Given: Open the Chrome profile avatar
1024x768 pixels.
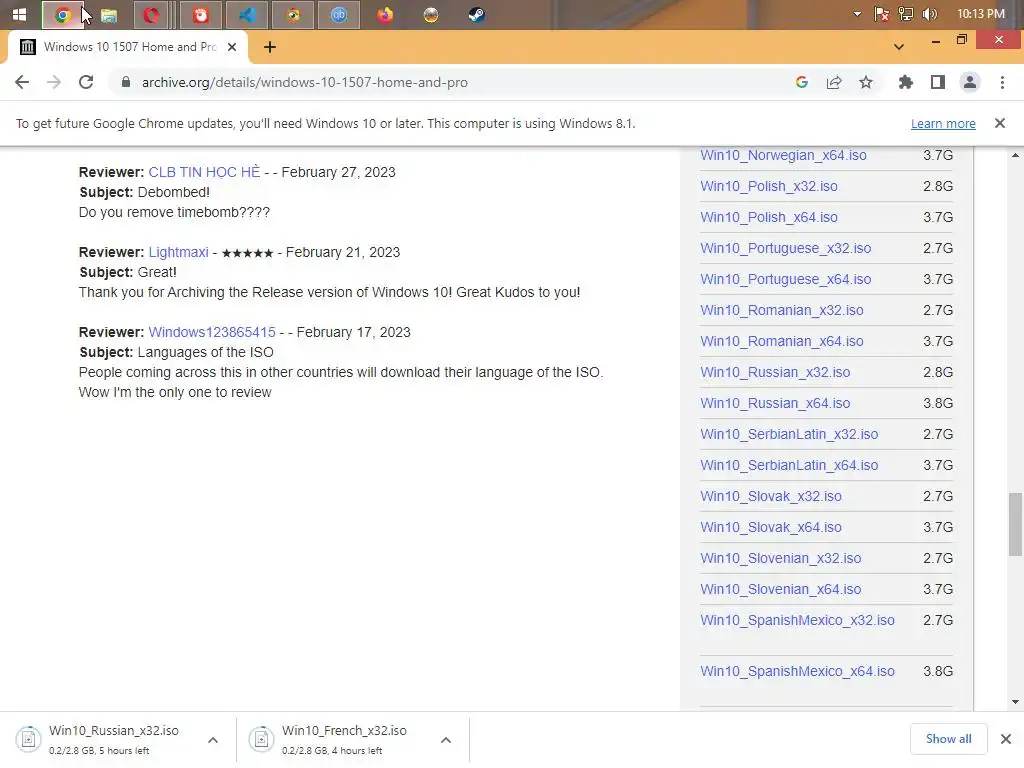Looking at the screenshot, I should point(970,82).
